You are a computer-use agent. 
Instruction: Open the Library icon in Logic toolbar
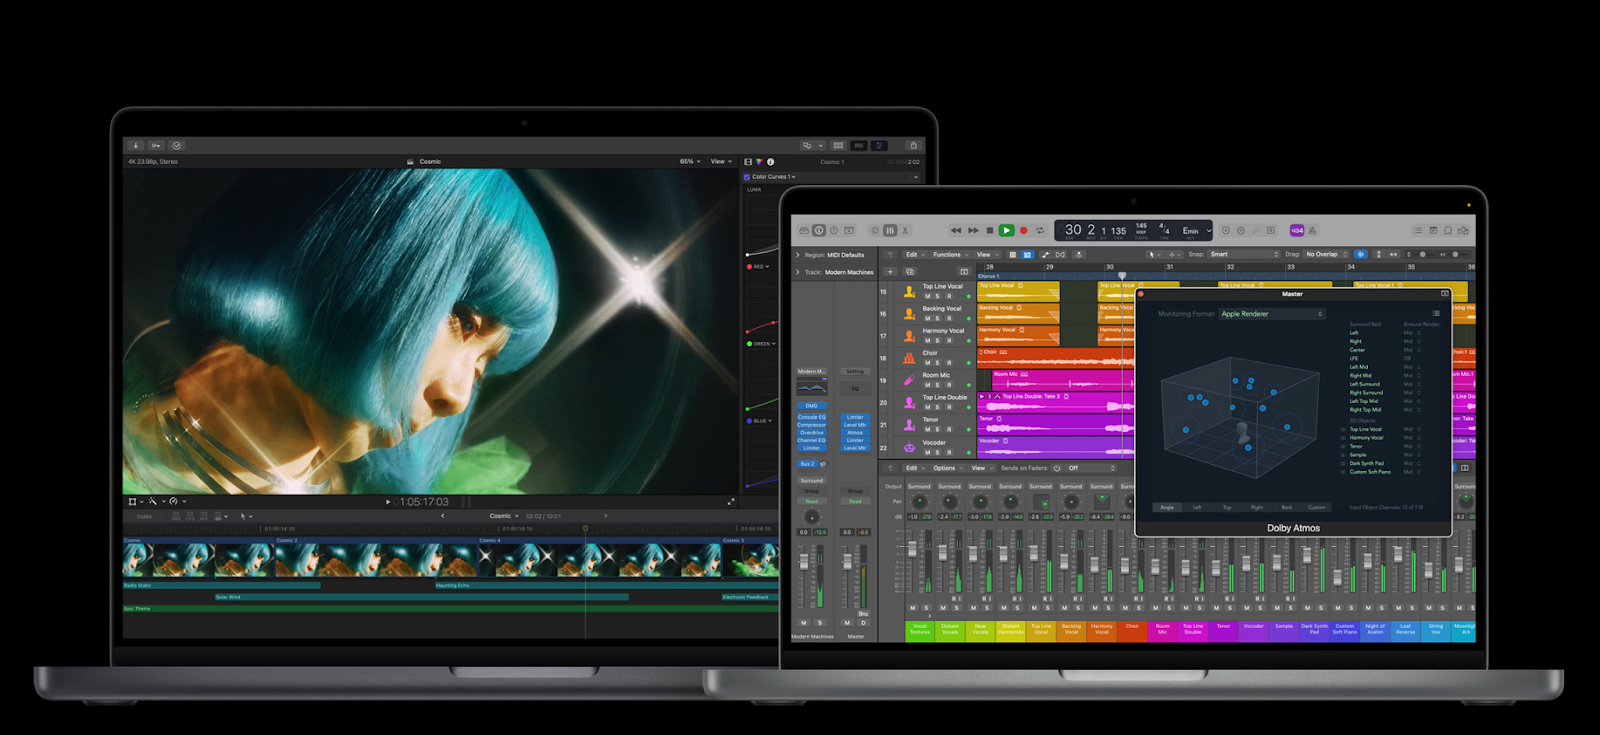[x=804, y=231]
